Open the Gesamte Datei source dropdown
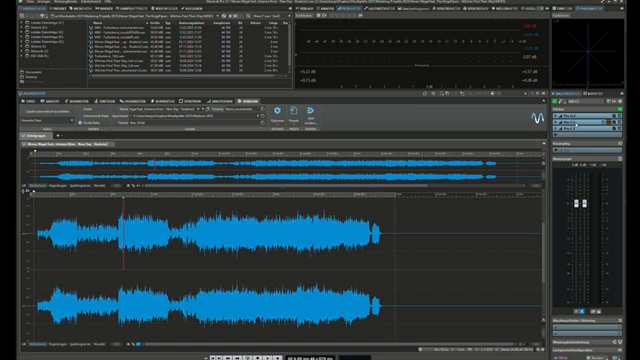Screen dimensions: 640x360 tap(47, 120)
